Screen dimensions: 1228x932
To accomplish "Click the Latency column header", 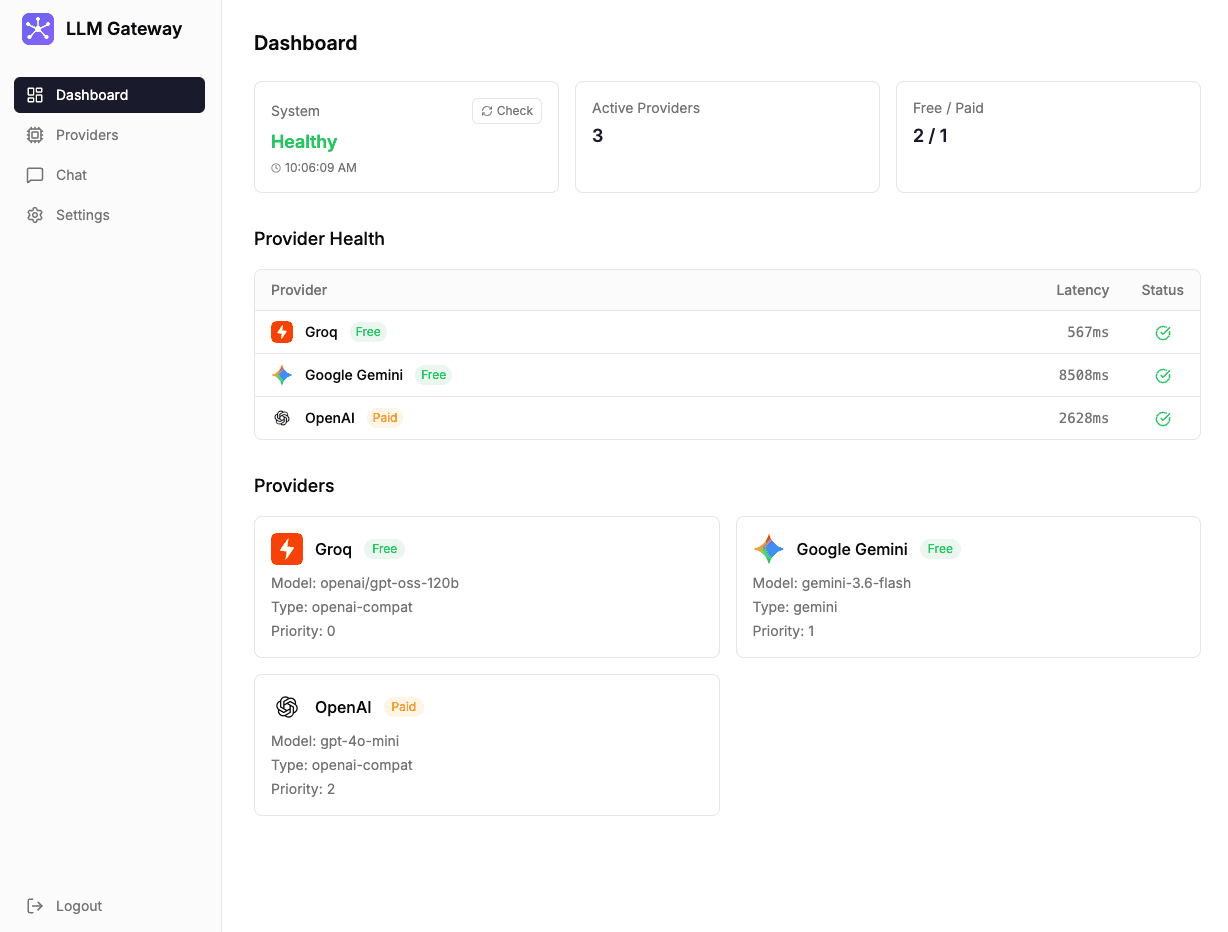I will click(1083, 290).
